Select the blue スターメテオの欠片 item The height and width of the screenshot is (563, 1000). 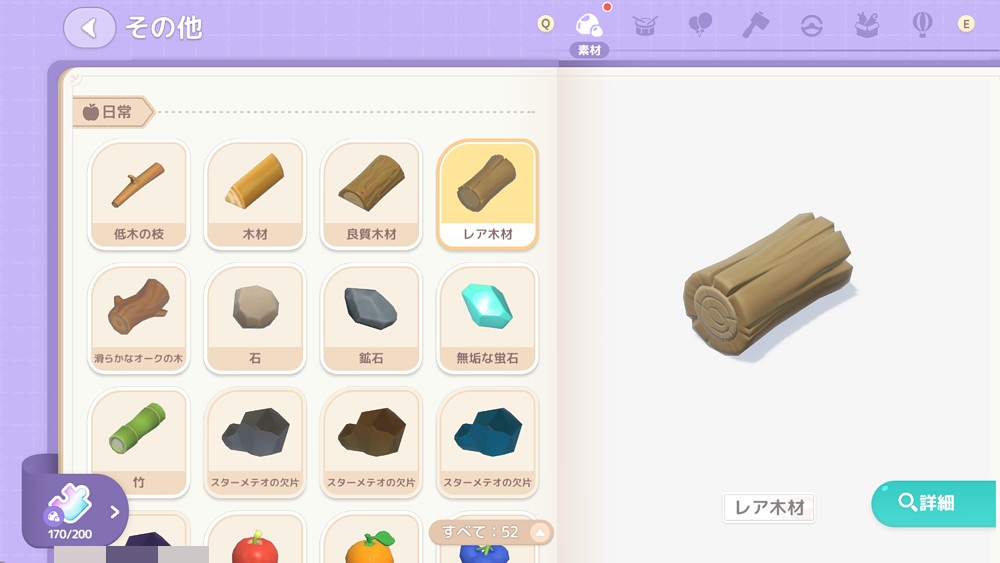tap(487, 442)
